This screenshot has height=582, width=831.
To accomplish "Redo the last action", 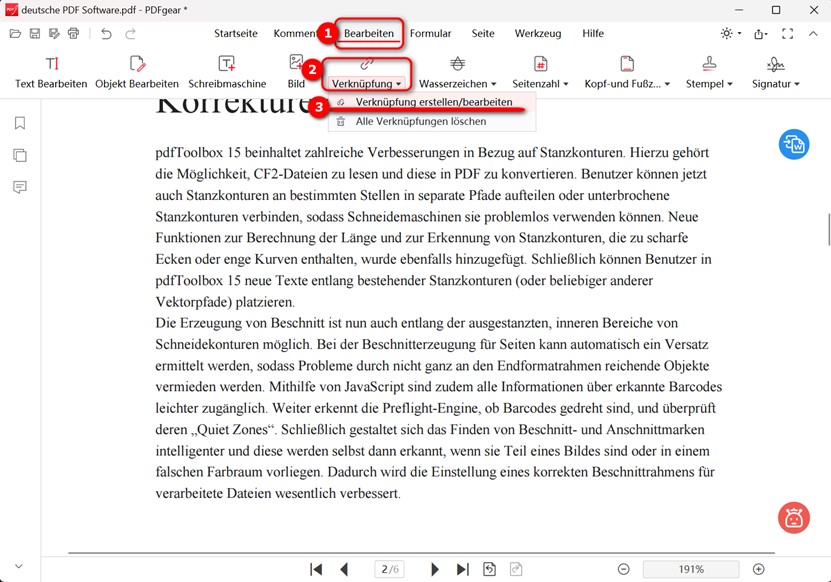I will click(x=130, y=34).
